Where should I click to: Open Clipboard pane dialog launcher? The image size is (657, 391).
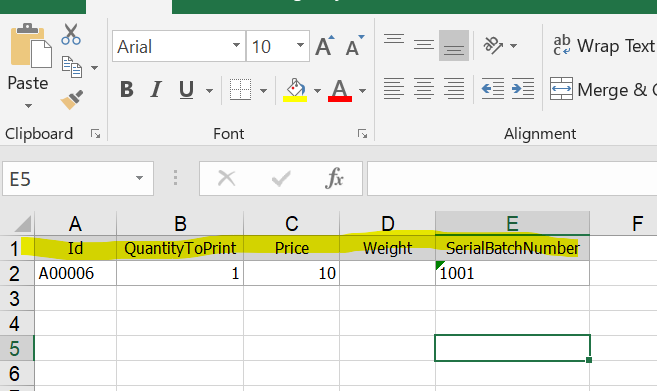96,134
